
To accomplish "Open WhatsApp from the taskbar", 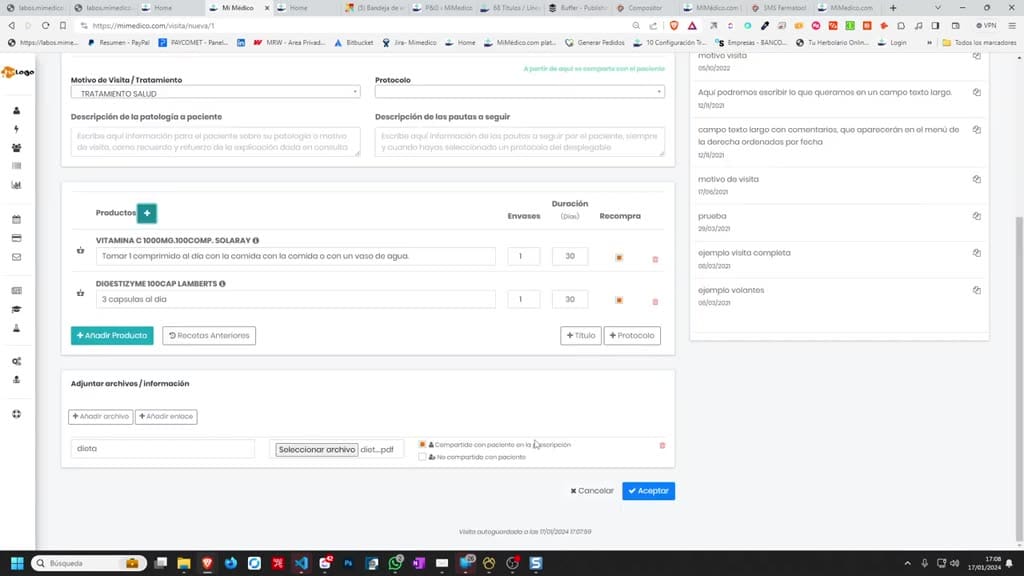I will point(395,563).
